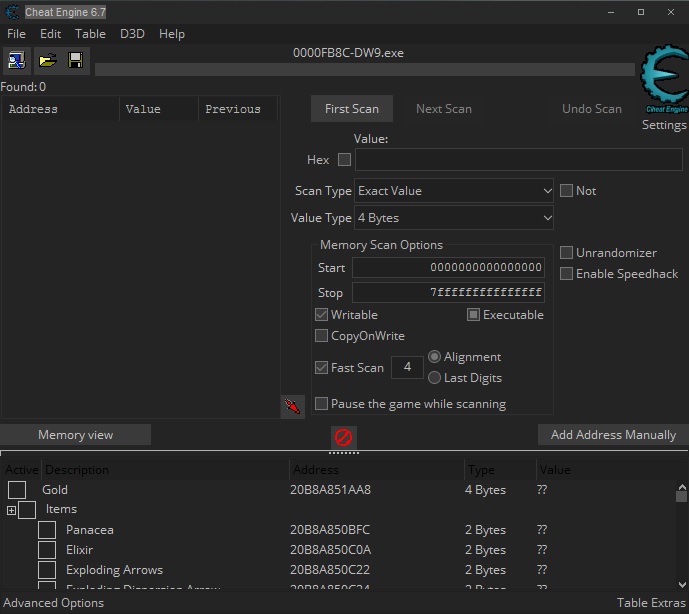Click the save floppy disk icon
This screenshot has height=614, width=689.
pos(75,60)
